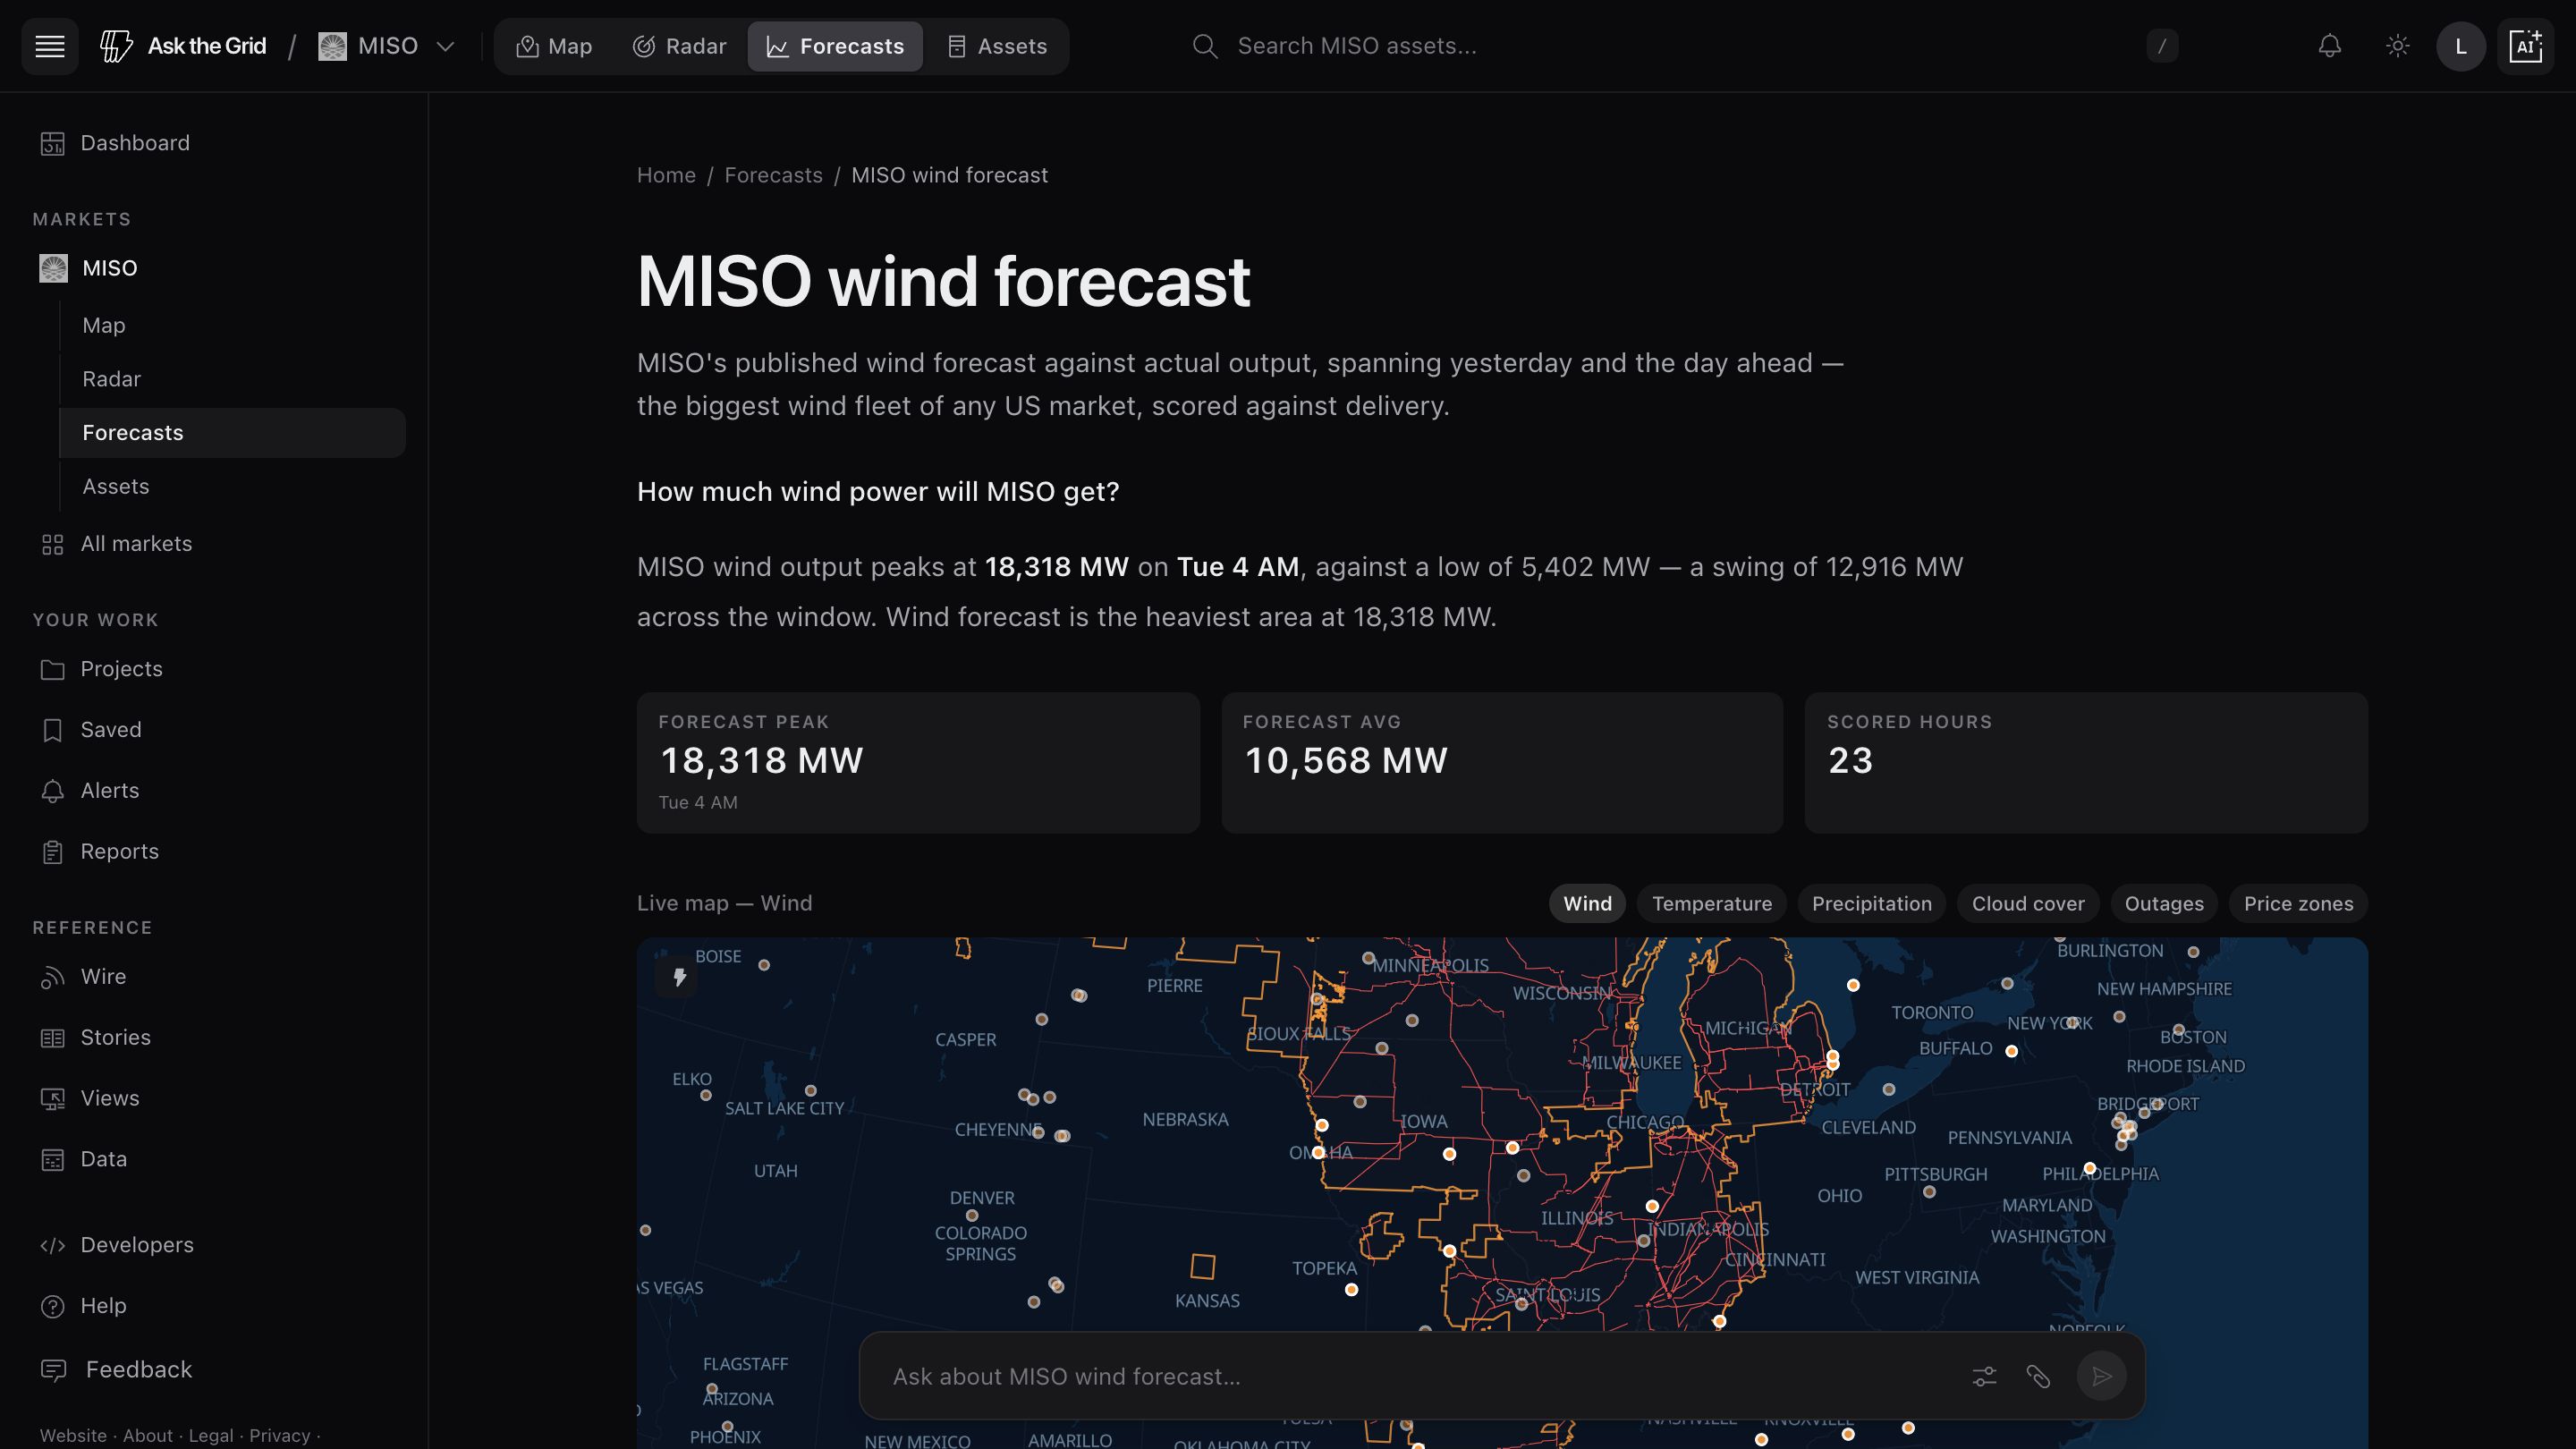This screenshot has height=1449, width=2576.
Task: Open the user avatar labeled L
Action: click(x=2461, y=46)
